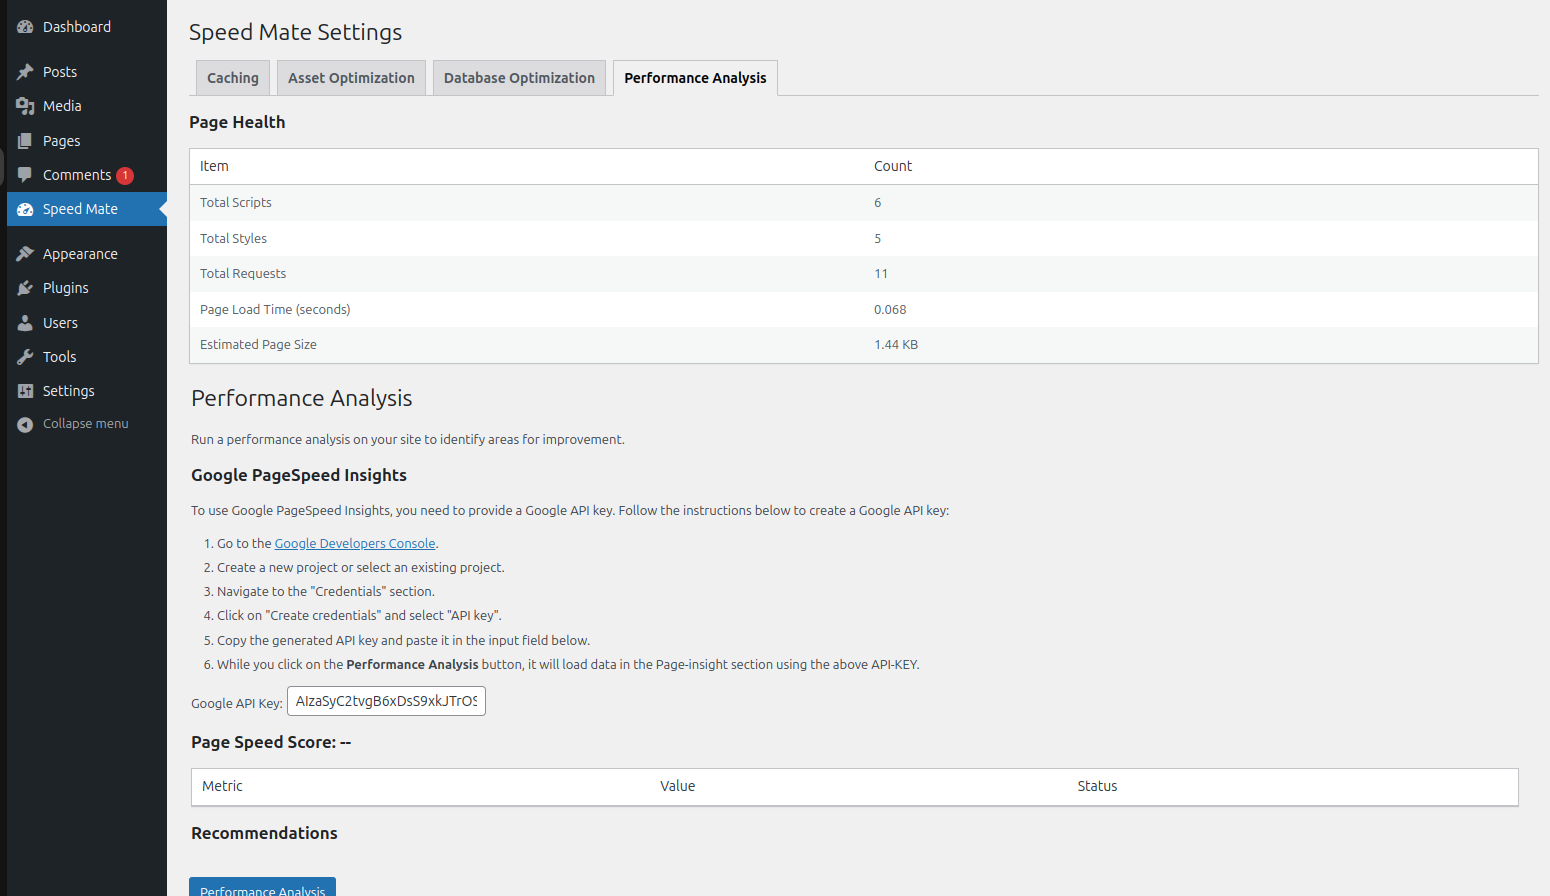
Task: Select Speed Mate in sidebar
Action: pos(87,209)
